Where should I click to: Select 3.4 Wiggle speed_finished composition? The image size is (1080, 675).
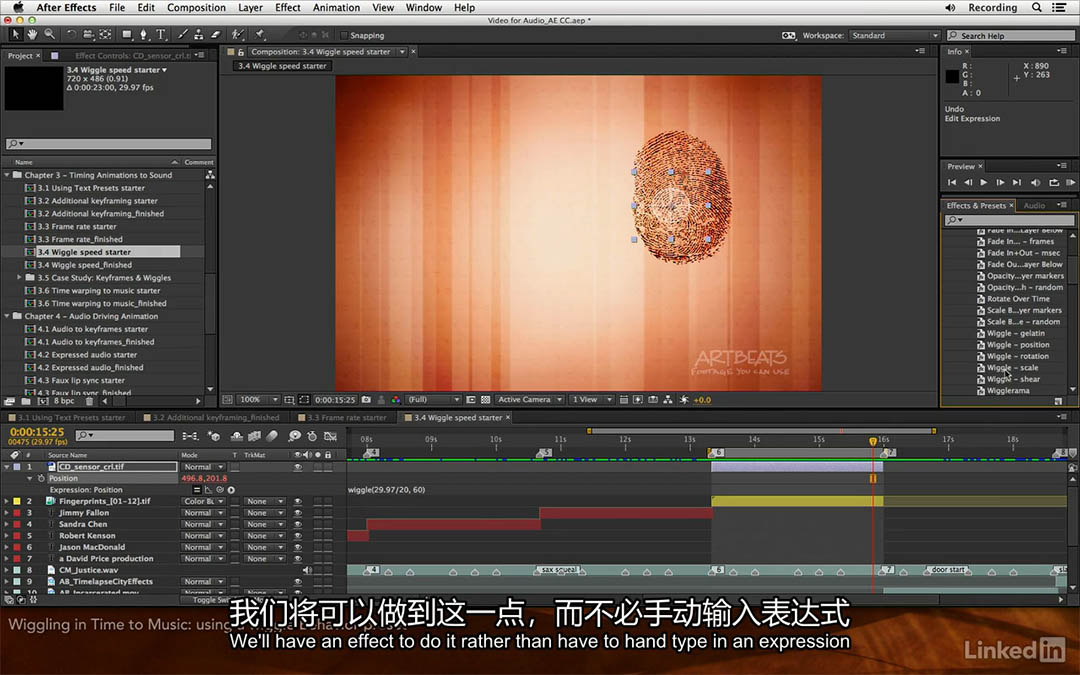pos(85,265)
